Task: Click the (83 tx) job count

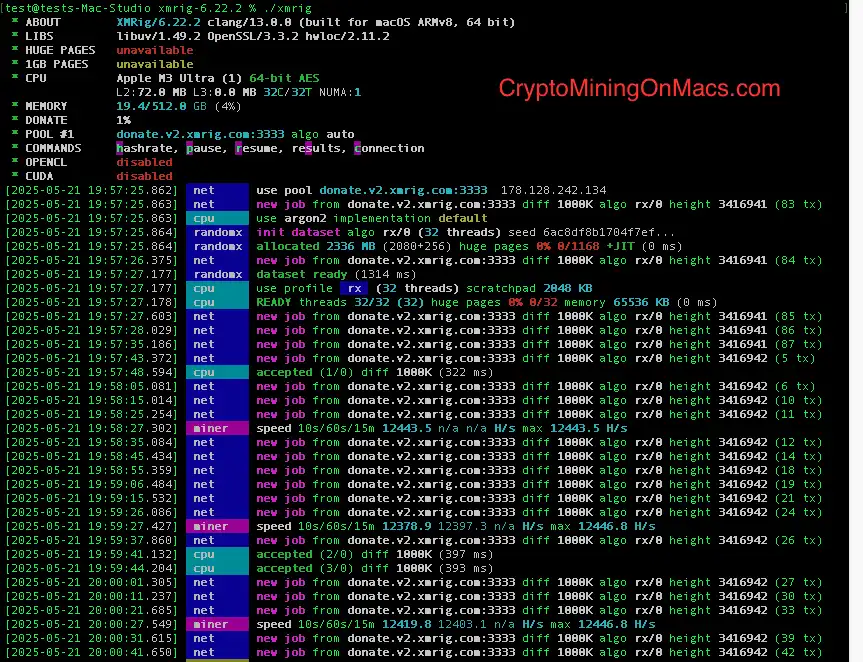Action: tap(799, 205)
